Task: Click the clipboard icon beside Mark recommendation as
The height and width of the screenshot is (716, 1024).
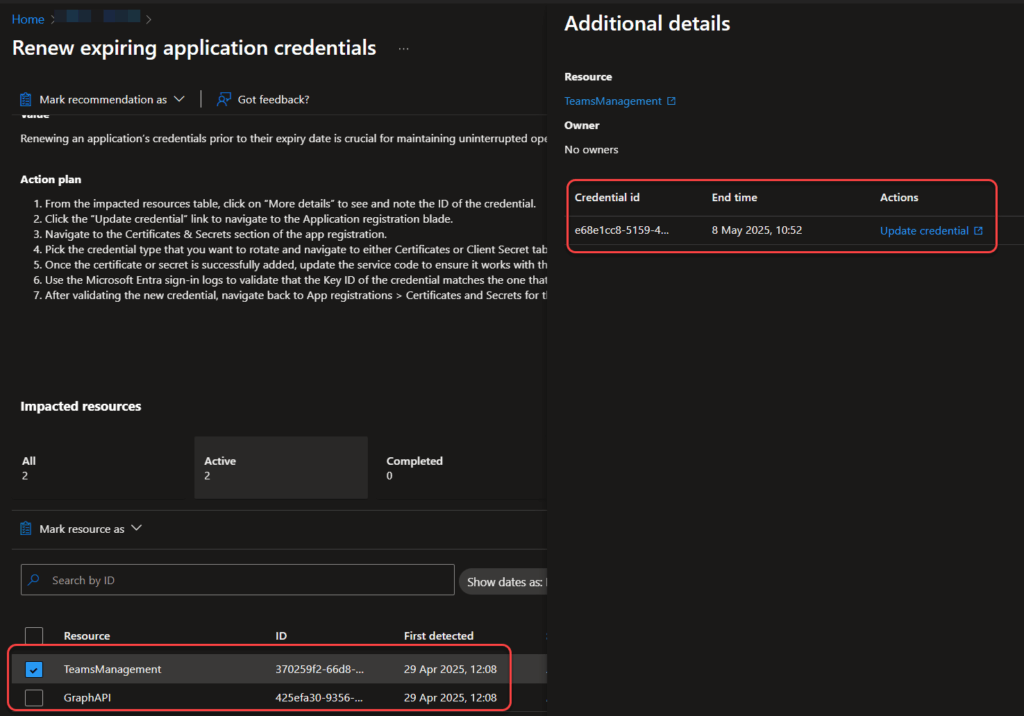Action: (25, 99)
